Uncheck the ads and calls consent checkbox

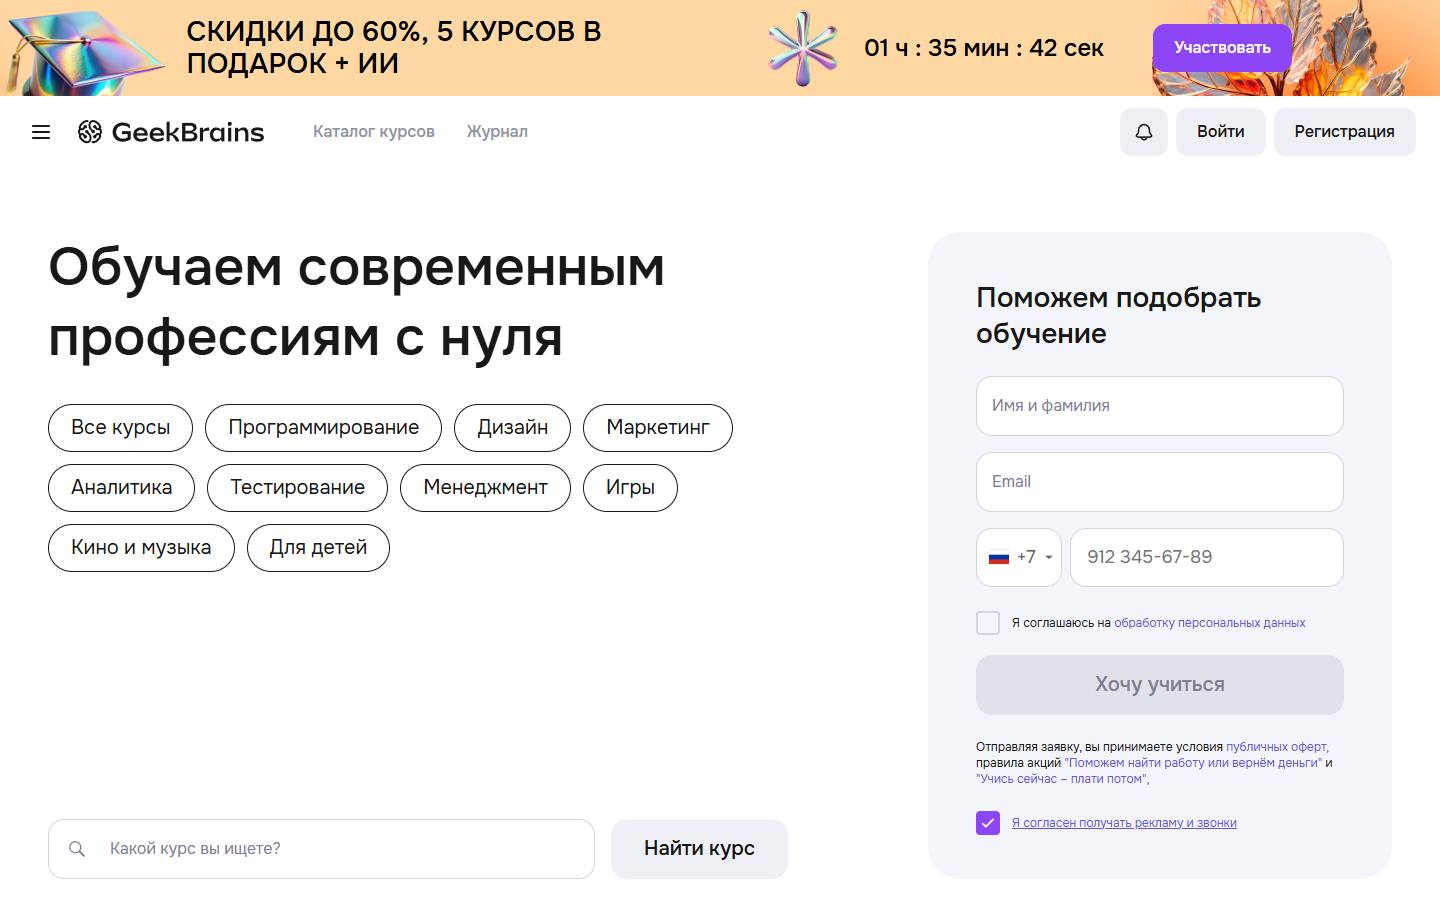(x=988, y=823)
